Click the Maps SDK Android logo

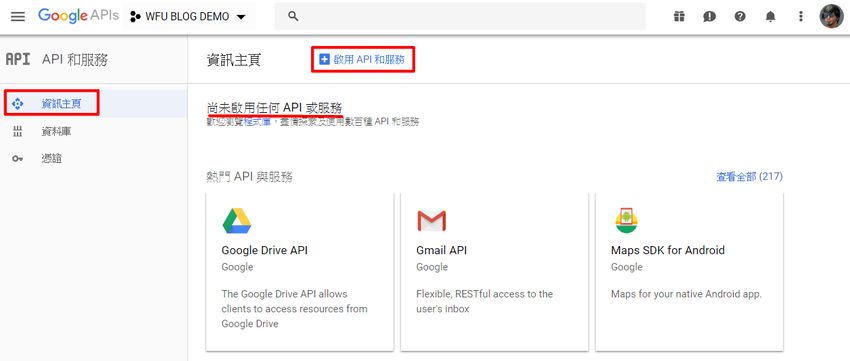click(x=626, y=220)
